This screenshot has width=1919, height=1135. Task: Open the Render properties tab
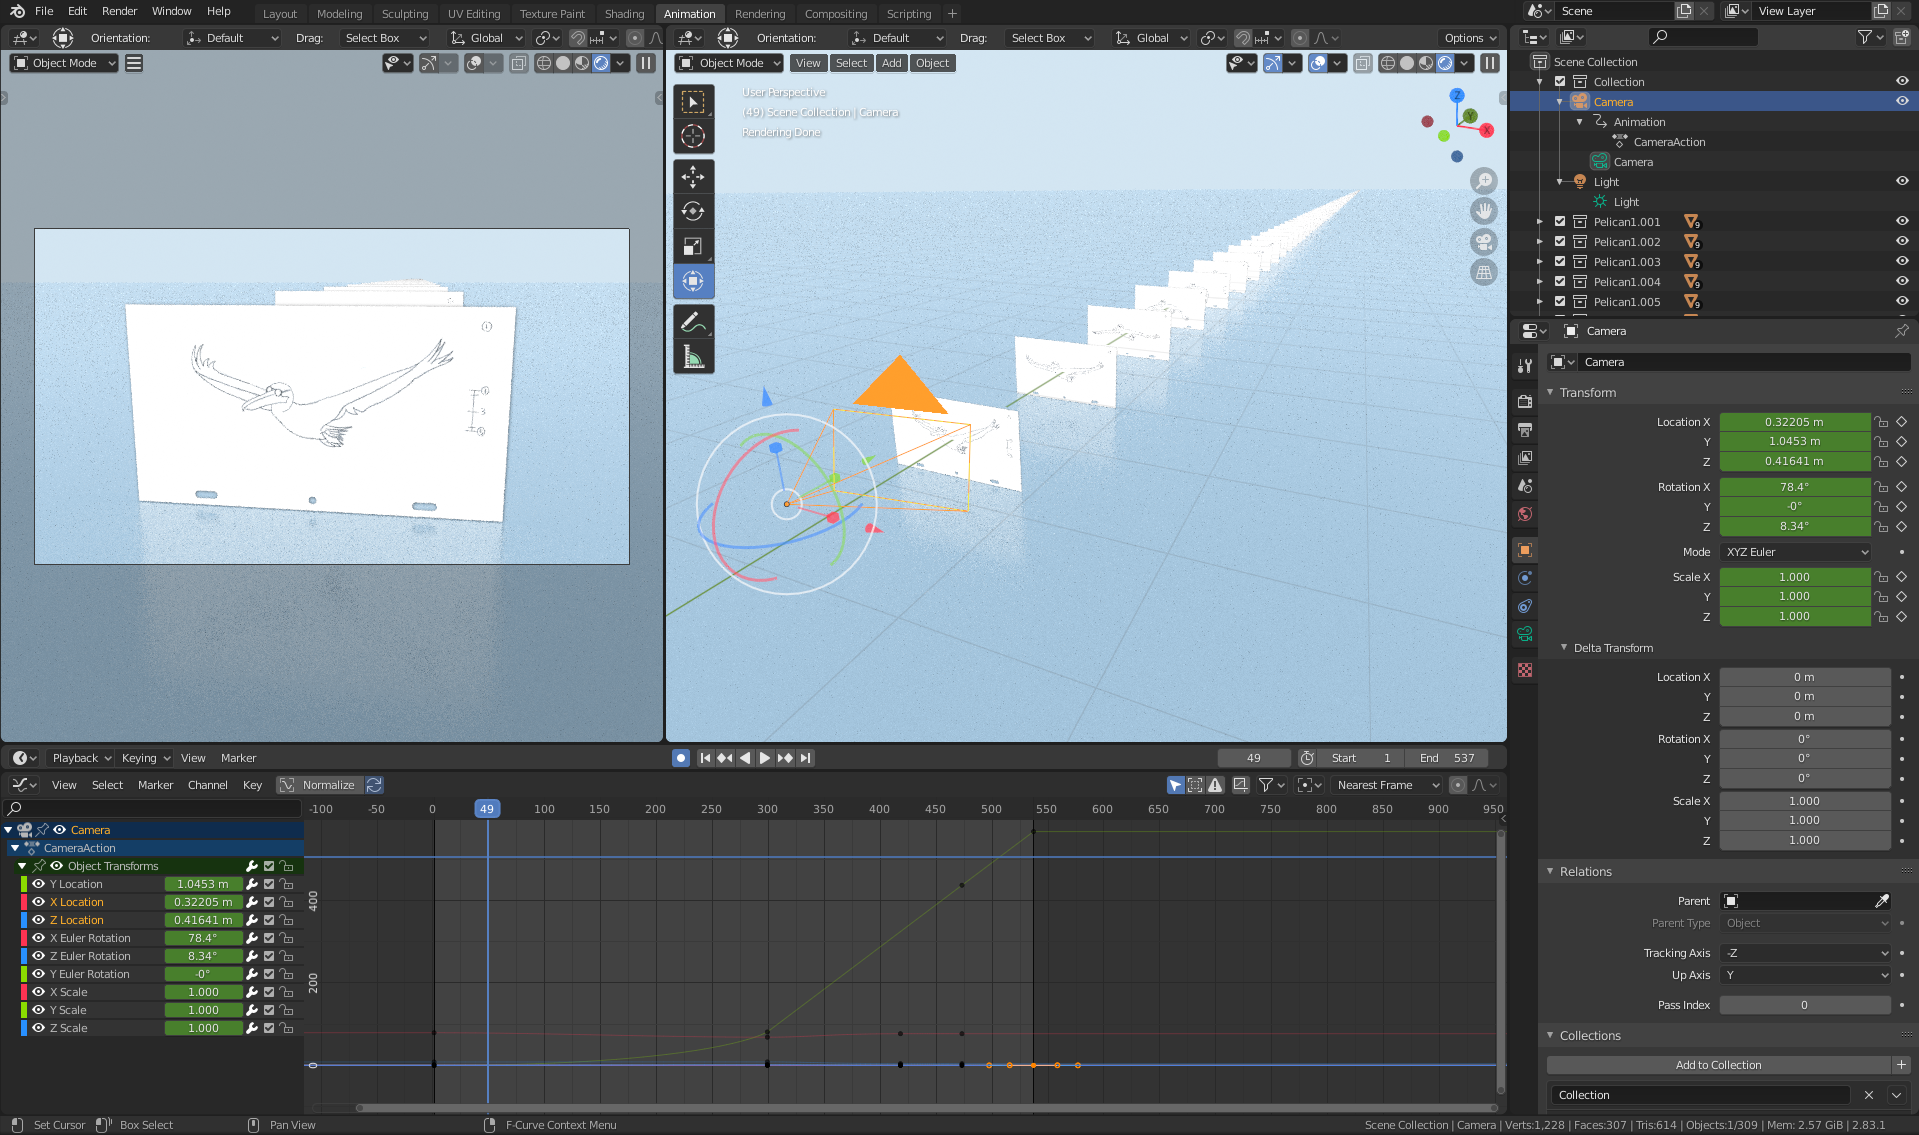point(1525,401)
